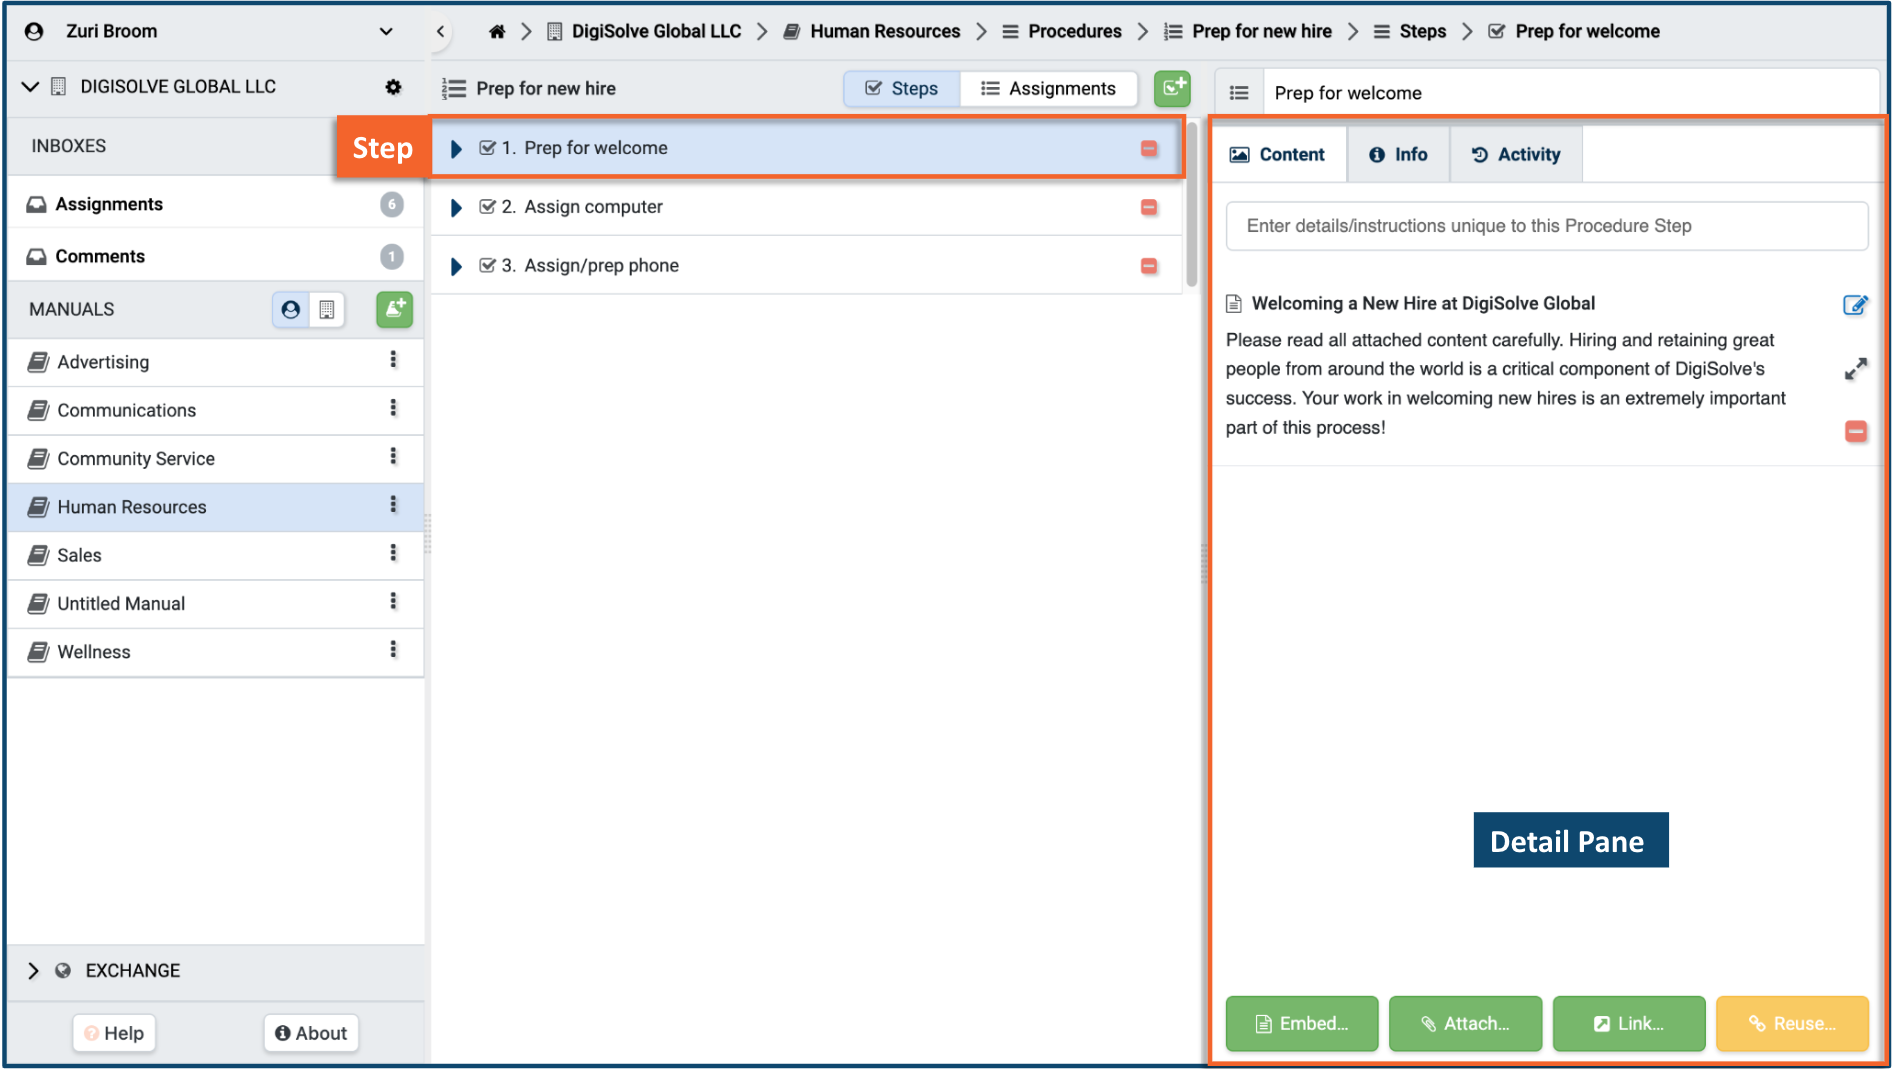This screenshot has width=1892, height=1069.
Task: Click the Help button
Action: click(115, 1033)
